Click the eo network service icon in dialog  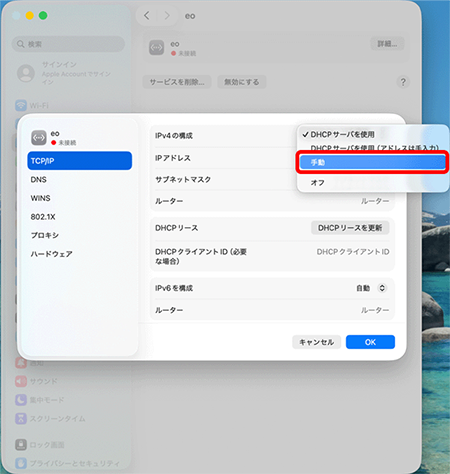tap(39, 138)
